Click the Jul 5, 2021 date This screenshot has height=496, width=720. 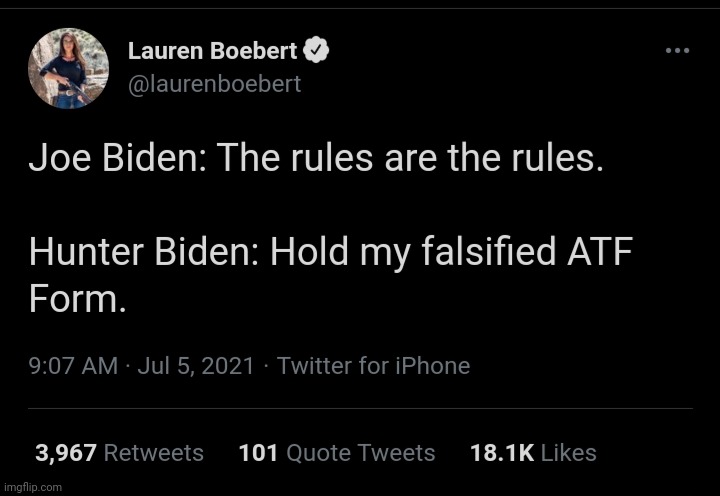tap(197, 366)
